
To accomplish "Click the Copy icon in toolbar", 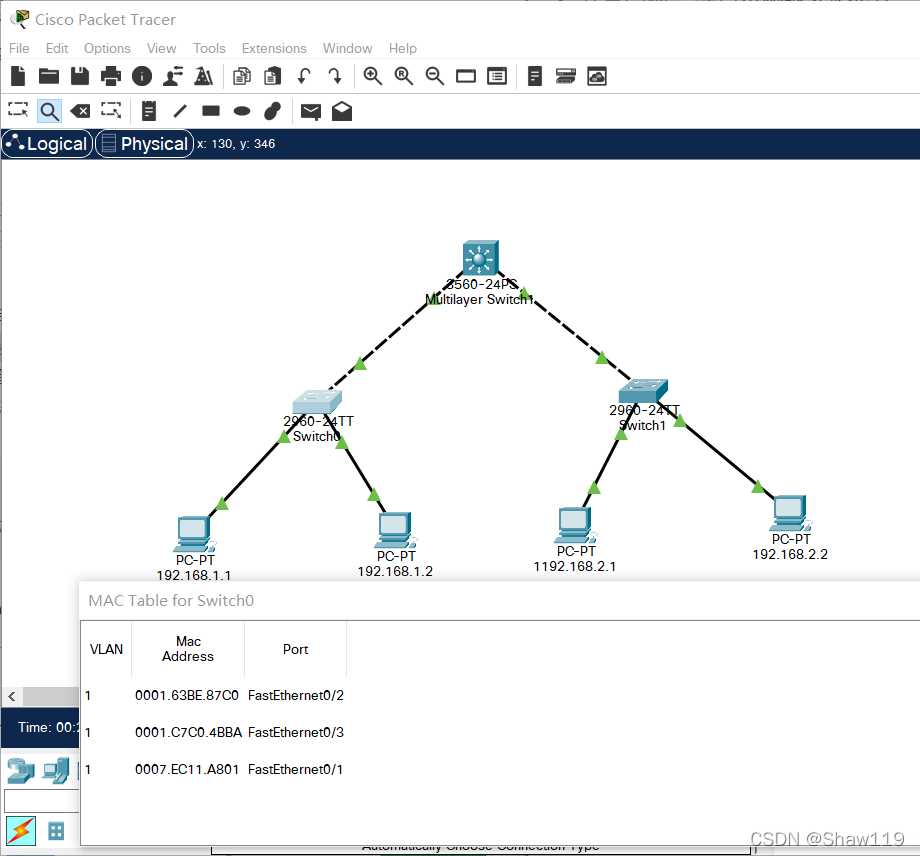I will (242, 76).
